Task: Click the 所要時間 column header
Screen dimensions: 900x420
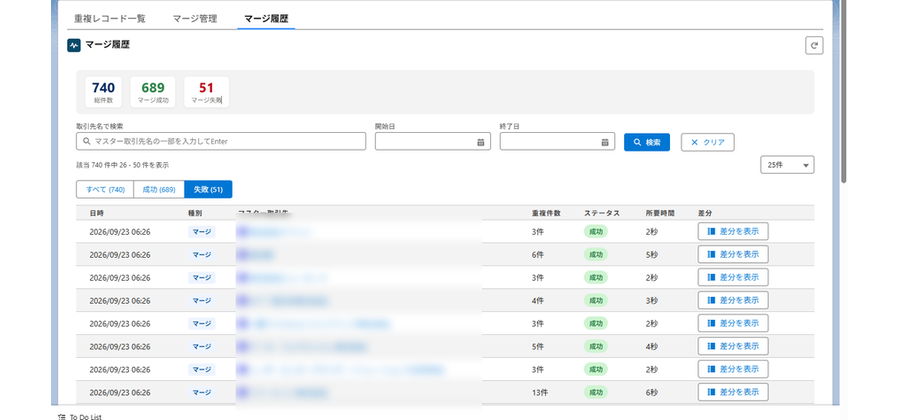Action: (x=660, y=213)
